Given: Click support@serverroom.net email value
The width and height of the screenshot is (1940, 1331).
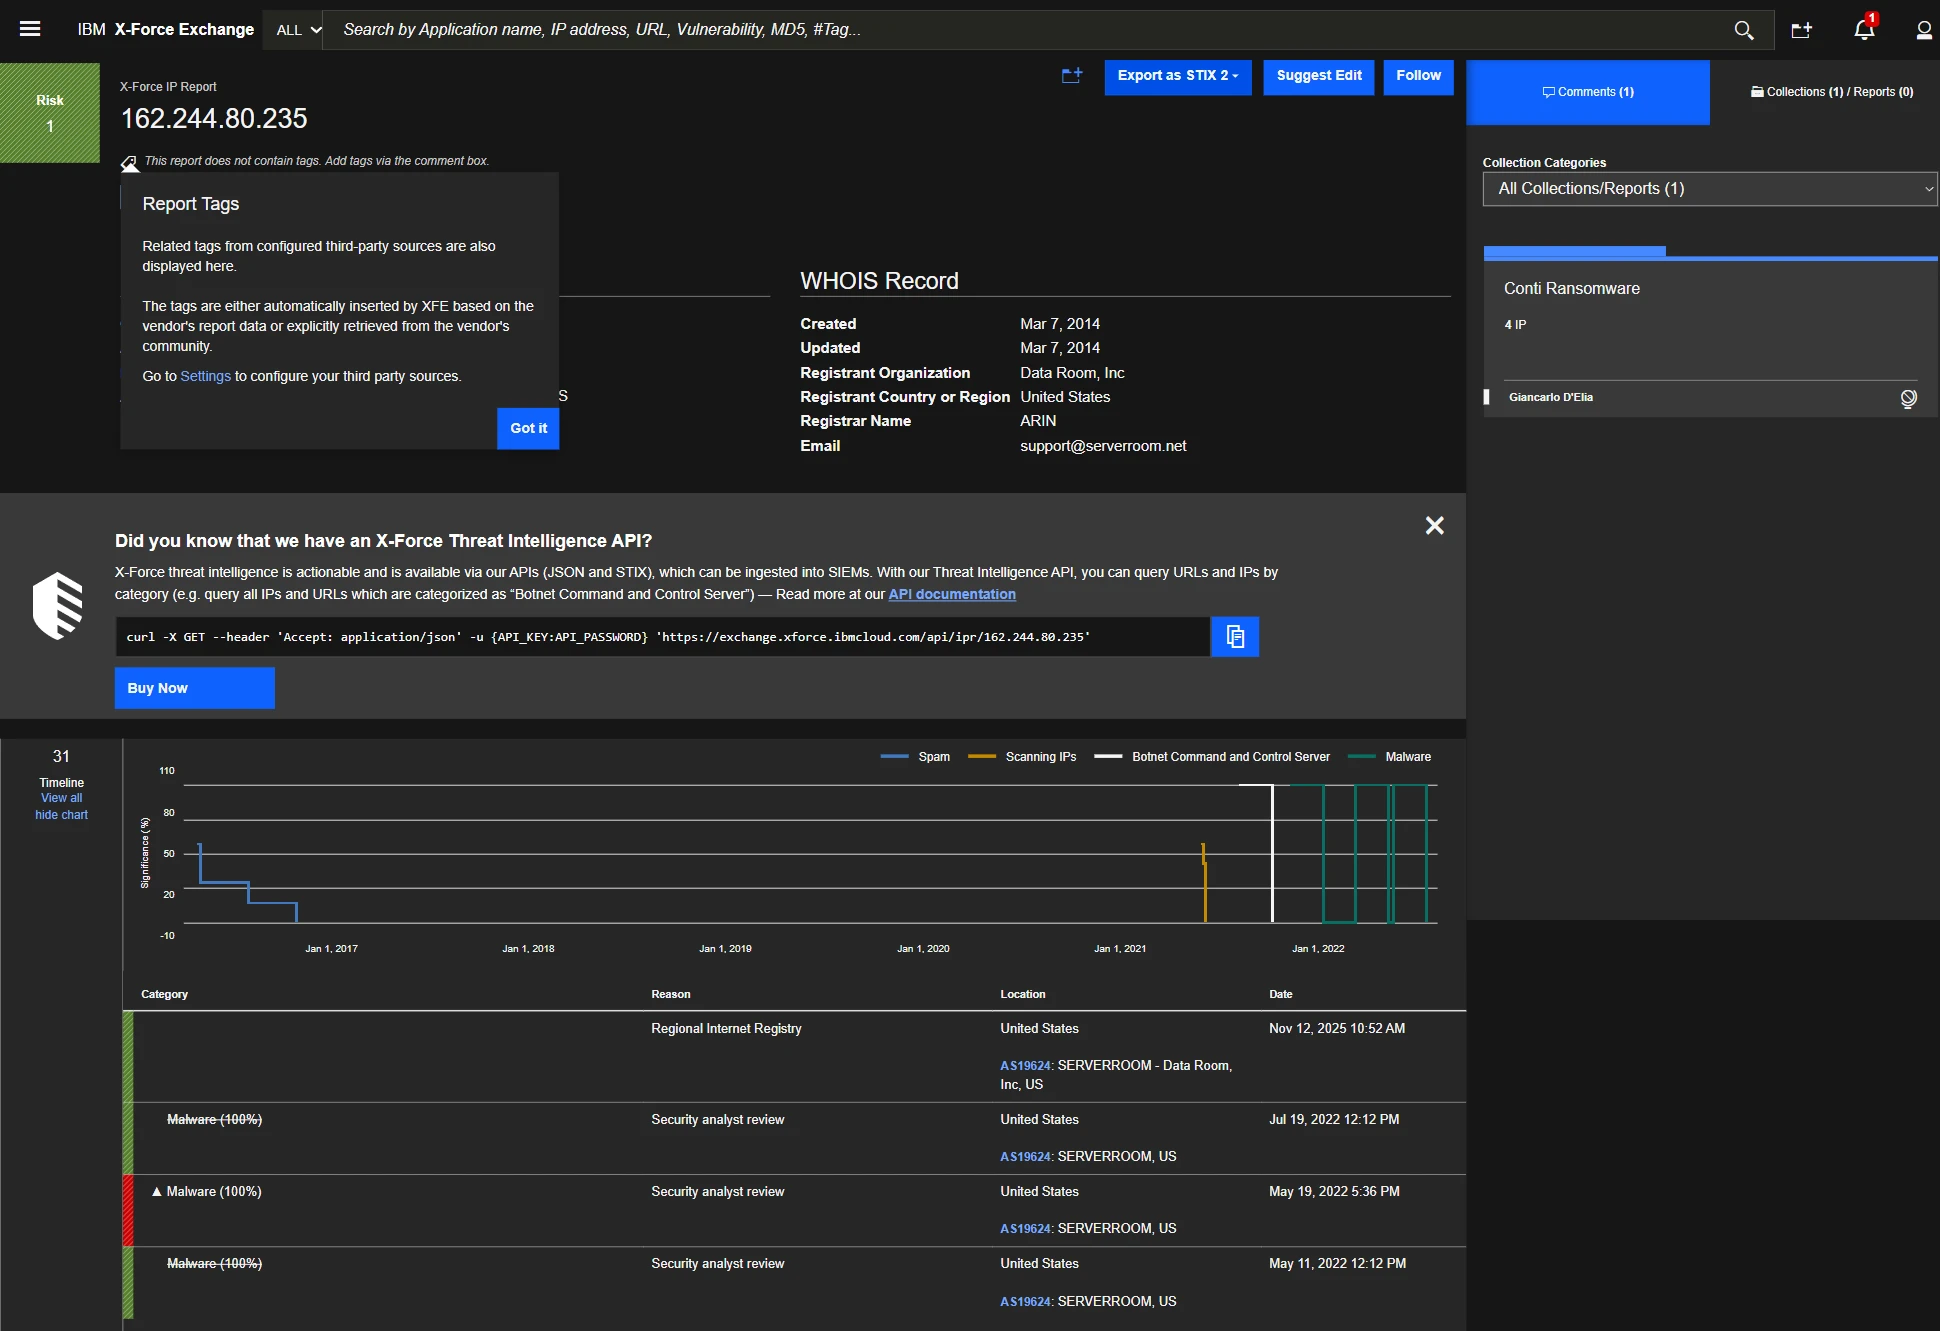Looking at the screenshot, I should pos(1103,447).
